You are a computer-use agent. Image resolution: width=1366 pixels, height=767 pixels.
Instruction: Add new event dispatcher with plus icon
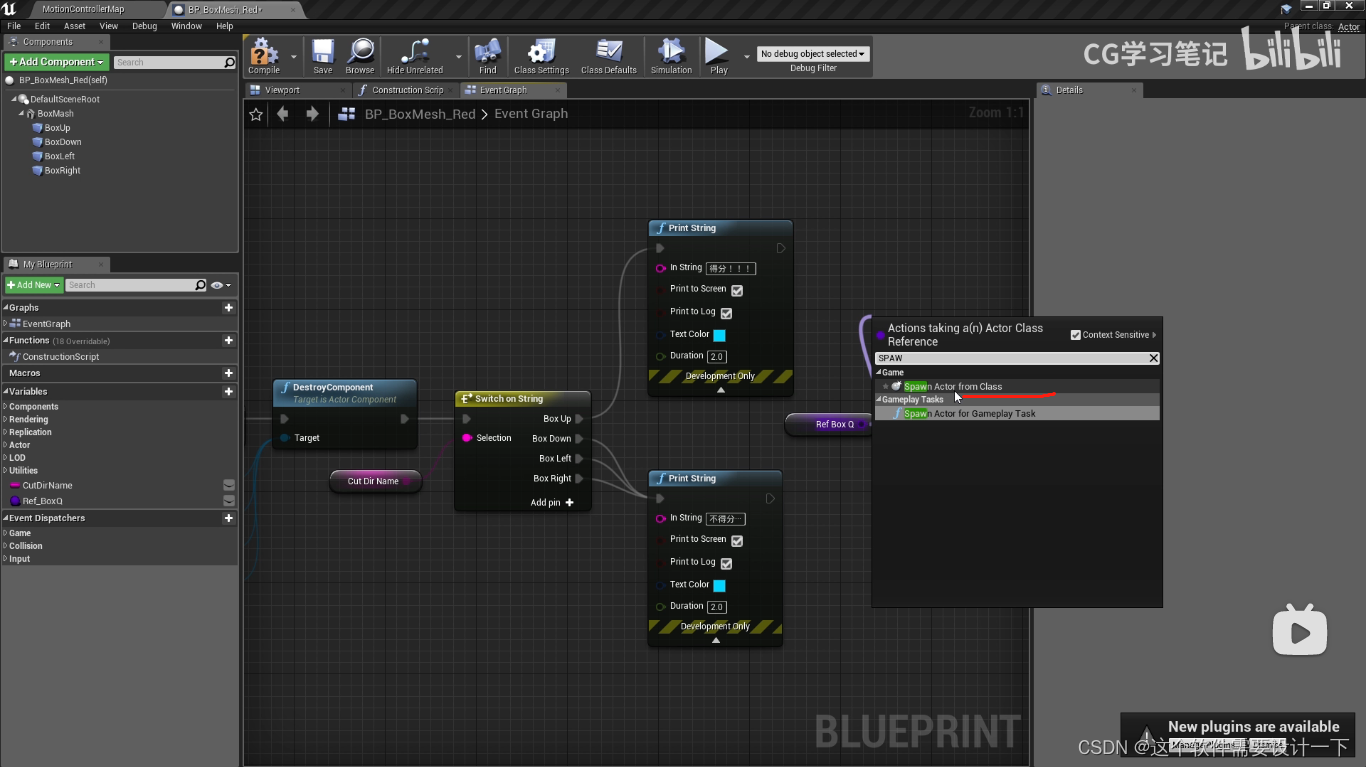tap(229, 518)
